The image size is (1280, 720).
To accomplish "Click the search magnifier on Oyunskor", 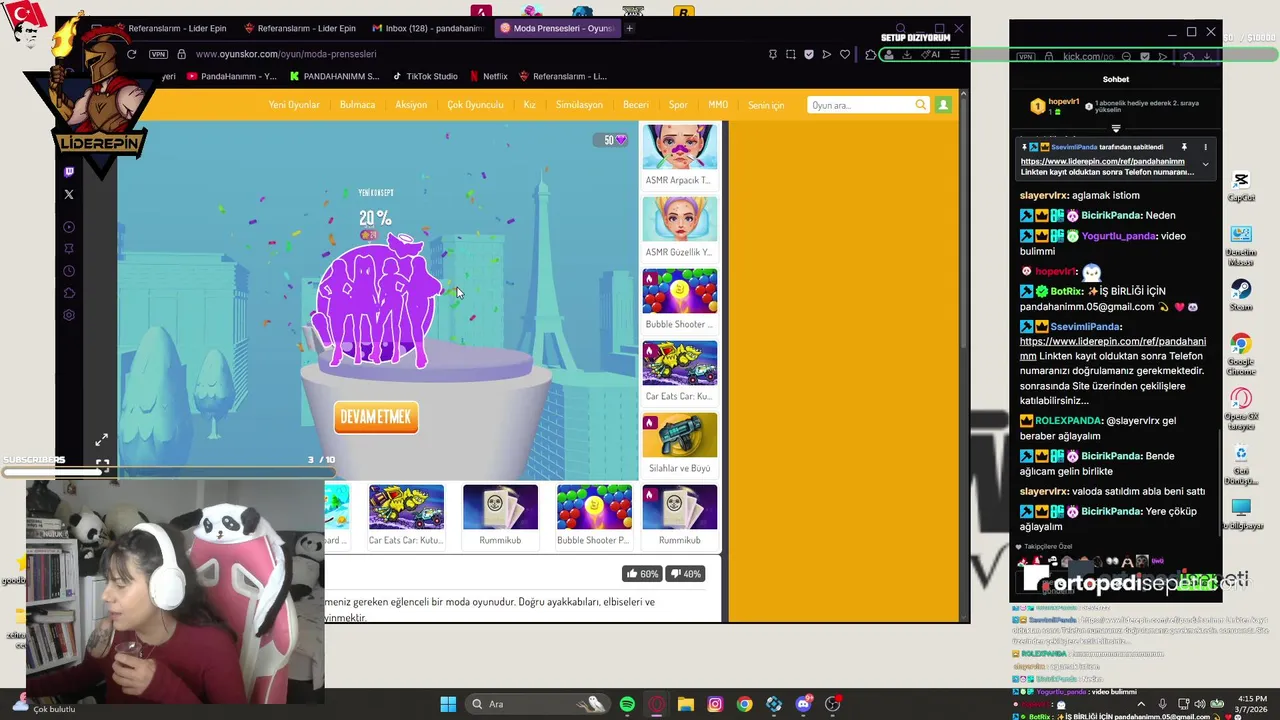I will point(921,105).
